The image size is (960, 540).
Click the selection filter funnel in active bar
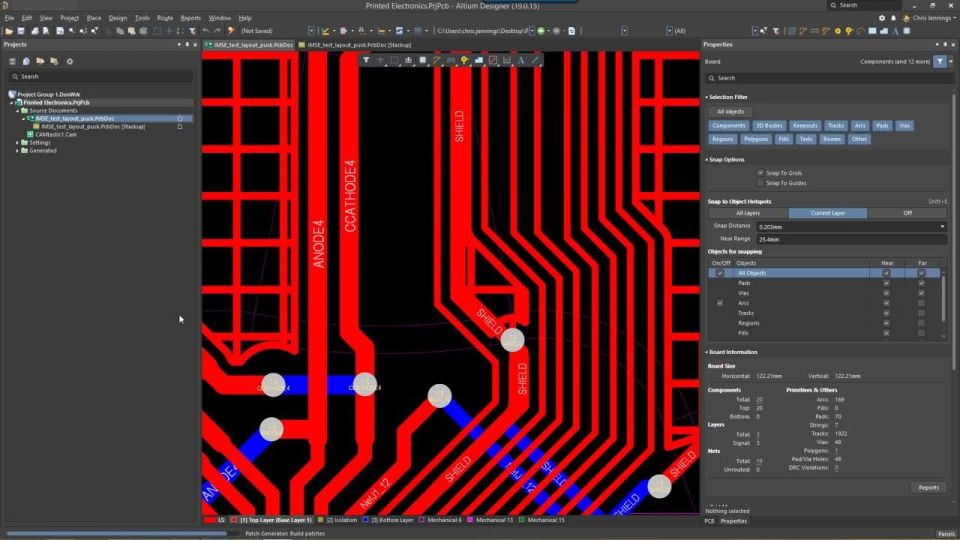tap(366, 60)
